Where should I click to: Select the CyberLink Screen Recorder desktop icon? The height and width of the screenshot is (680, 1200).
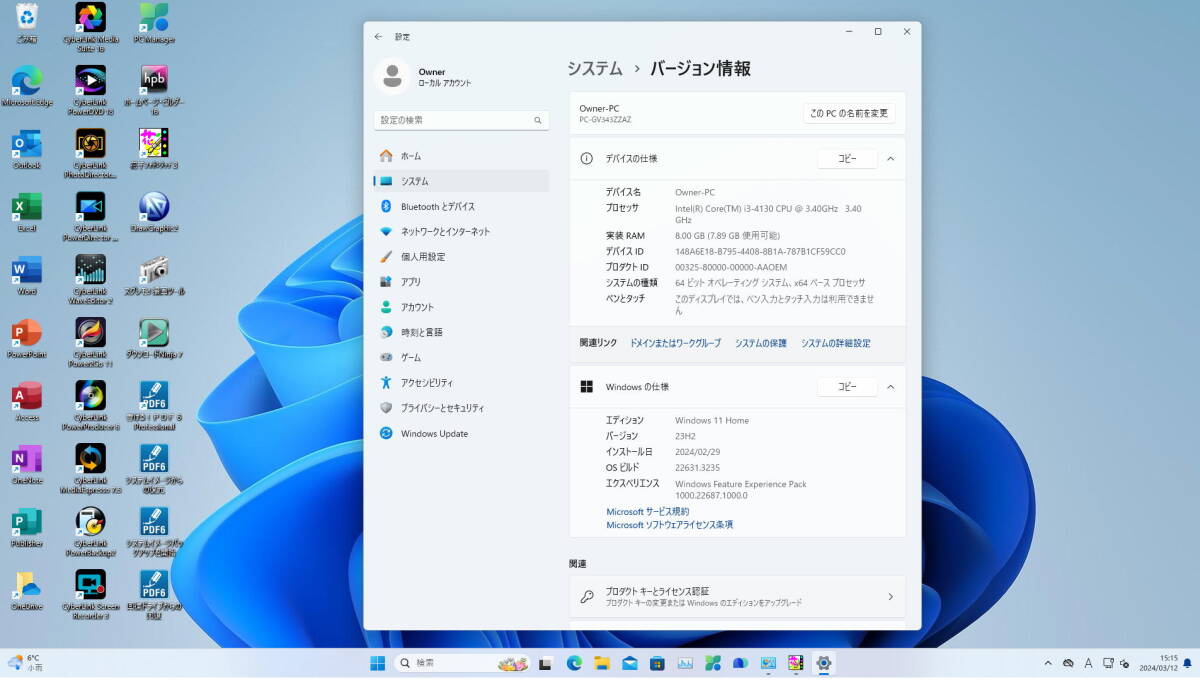90,594
